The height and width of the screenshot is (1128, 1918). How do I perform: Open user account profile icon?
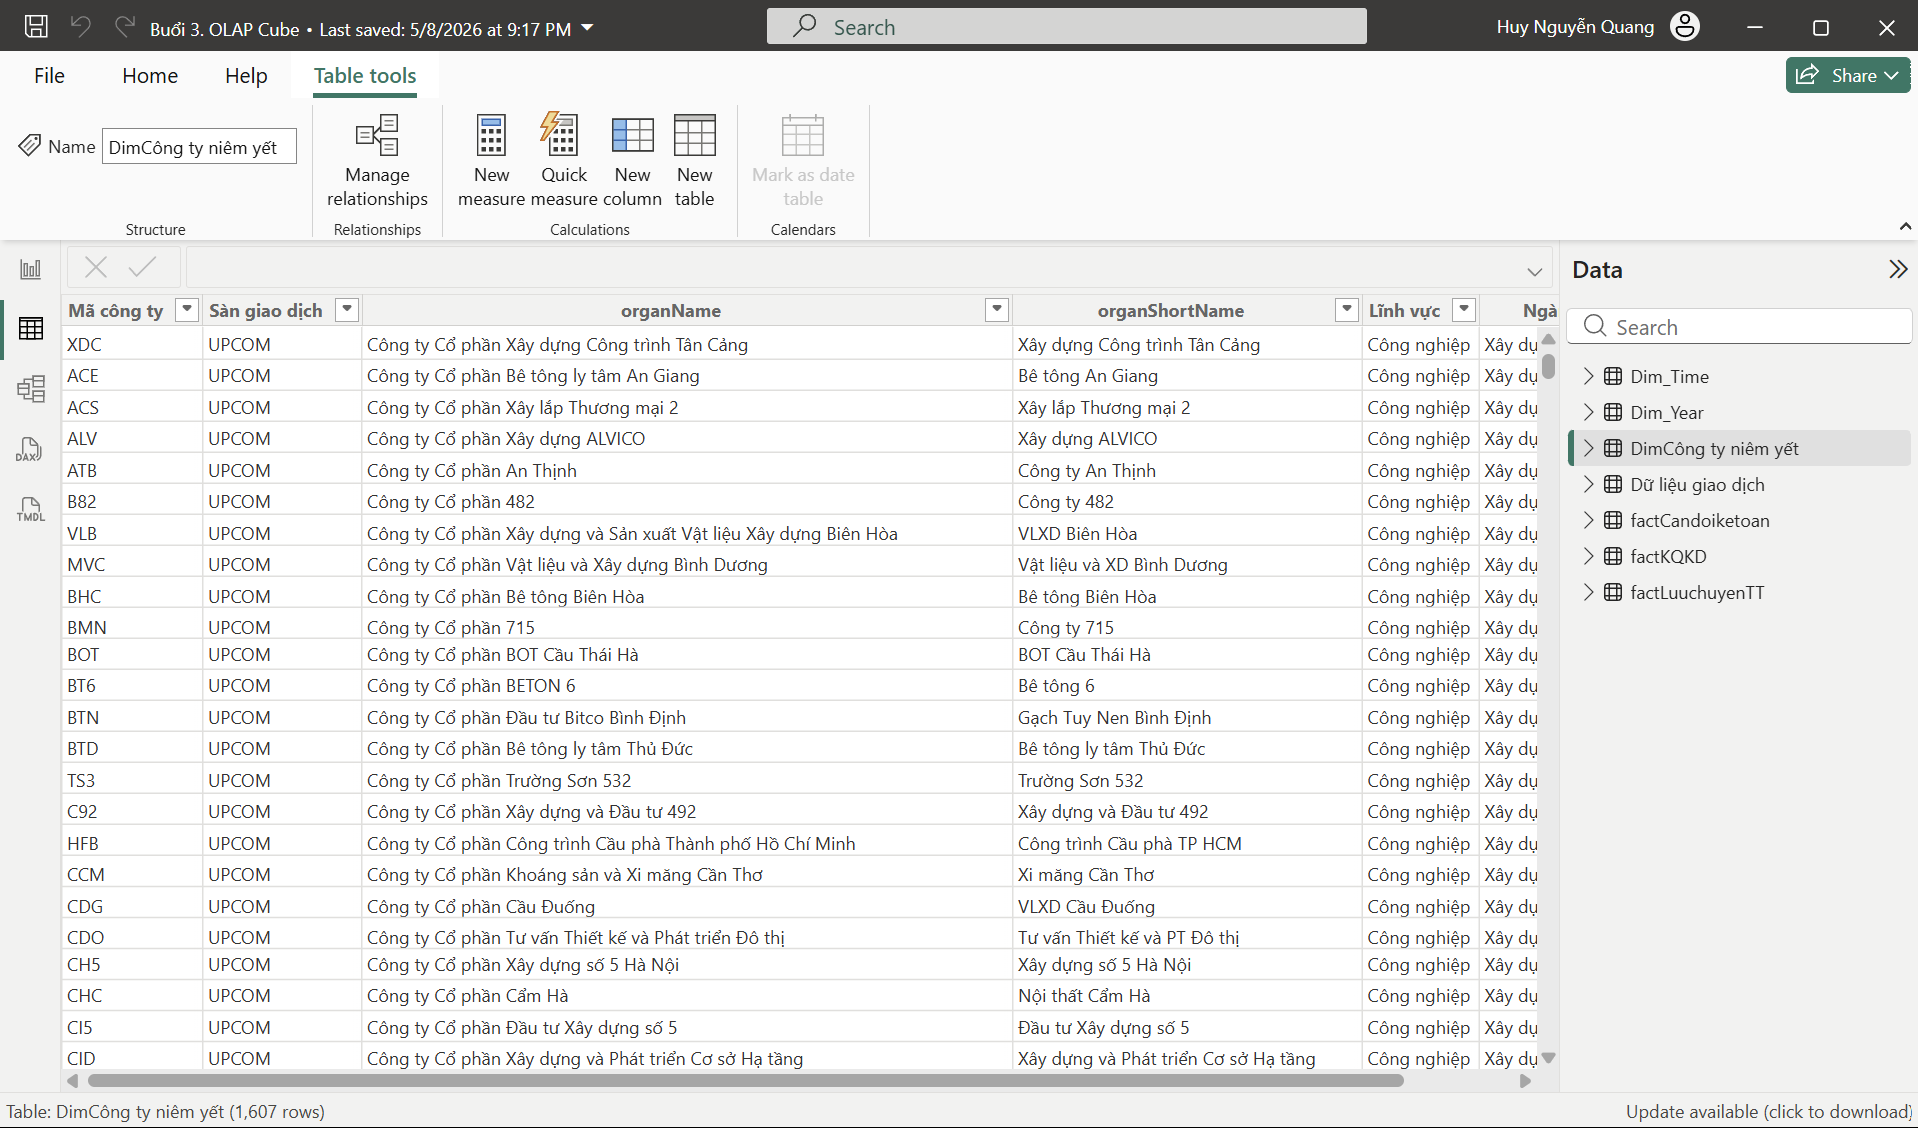(x=1685, y=27)
